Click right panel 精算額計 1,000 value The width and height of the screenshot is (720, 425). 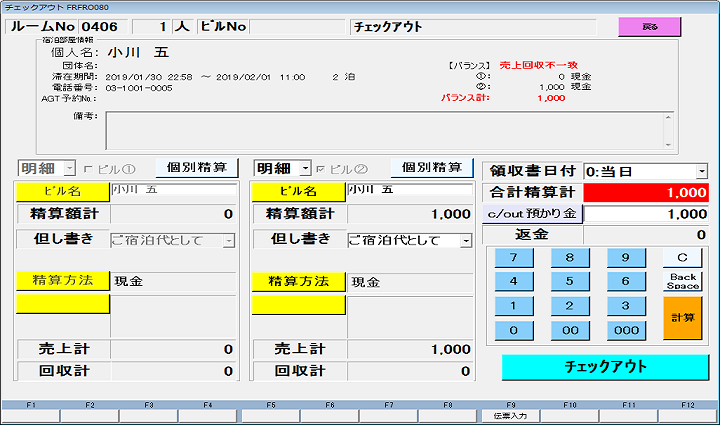(410, 214)
